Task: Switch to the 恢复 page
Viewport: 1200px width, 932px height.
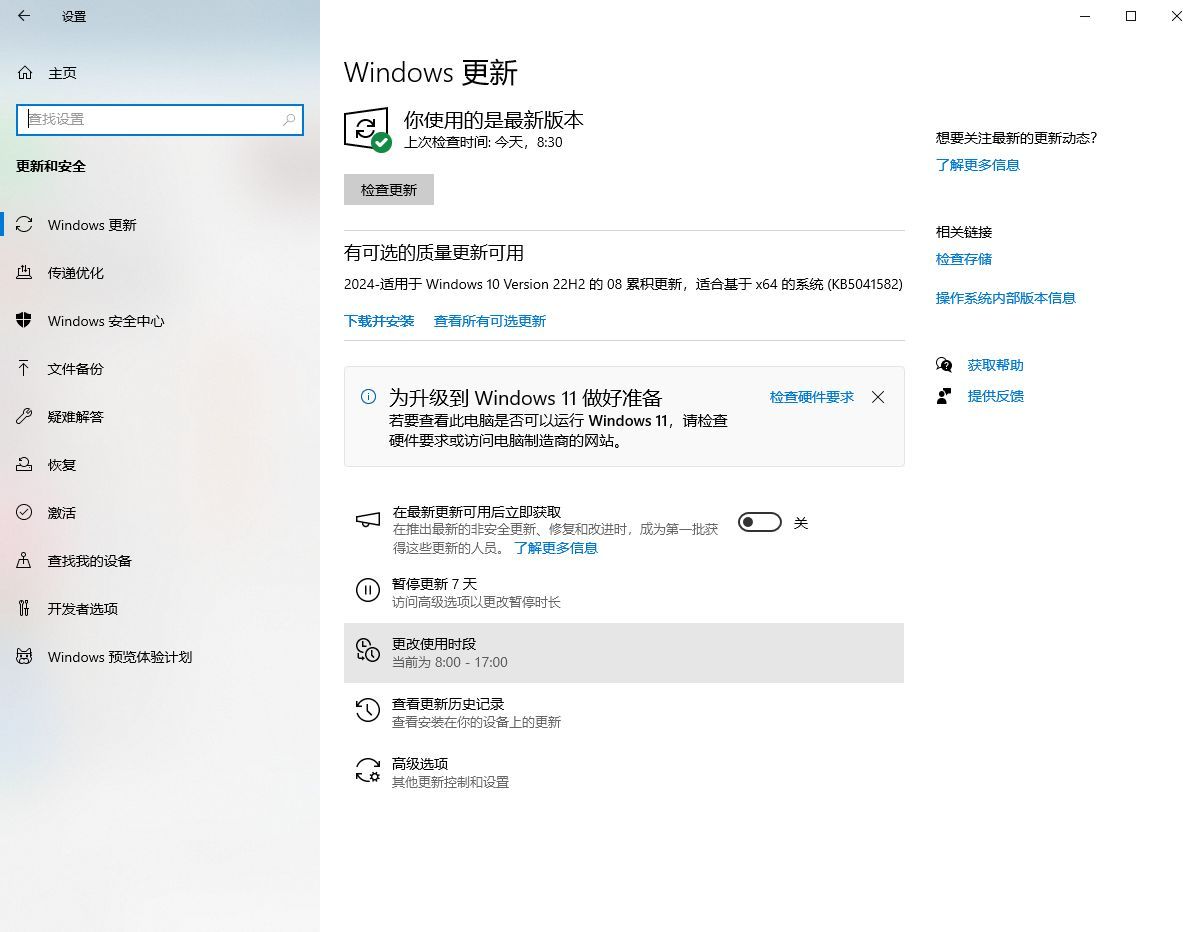Action: (160, 465)
